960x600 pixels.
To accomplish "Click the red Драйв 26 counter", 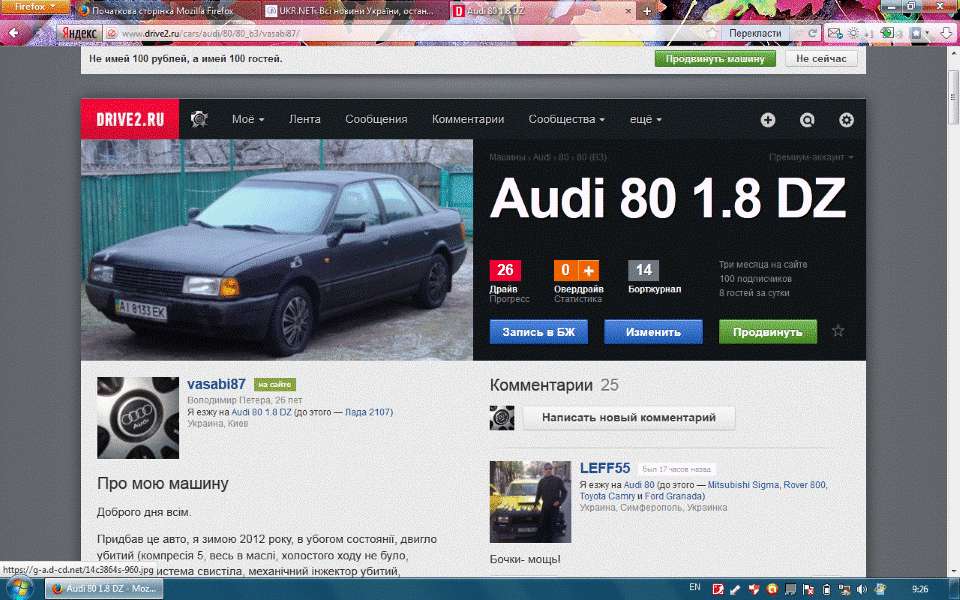I will pyautogui.click(x=505, y=270).
